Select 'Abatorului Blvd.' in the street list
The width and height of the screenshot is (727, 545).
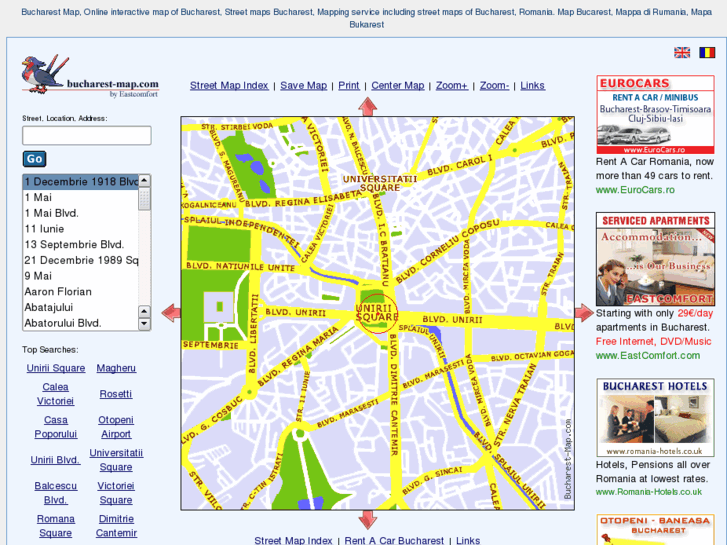(x=81, y=323)
